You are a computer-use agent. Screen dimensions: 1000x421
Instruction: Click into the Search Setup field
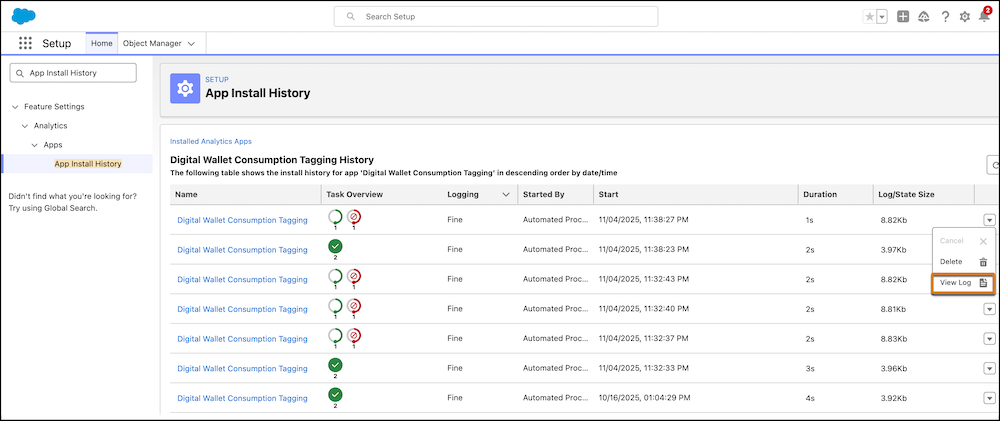tap(496, 17)
